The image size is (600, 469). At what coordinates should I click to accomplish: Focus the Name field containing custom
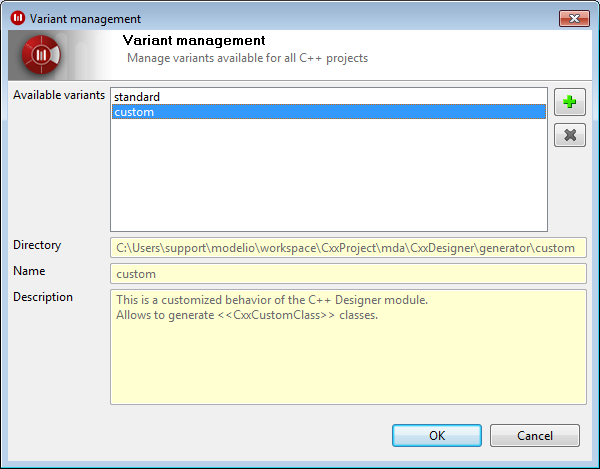pyautogui.click(x=348, y=274)
